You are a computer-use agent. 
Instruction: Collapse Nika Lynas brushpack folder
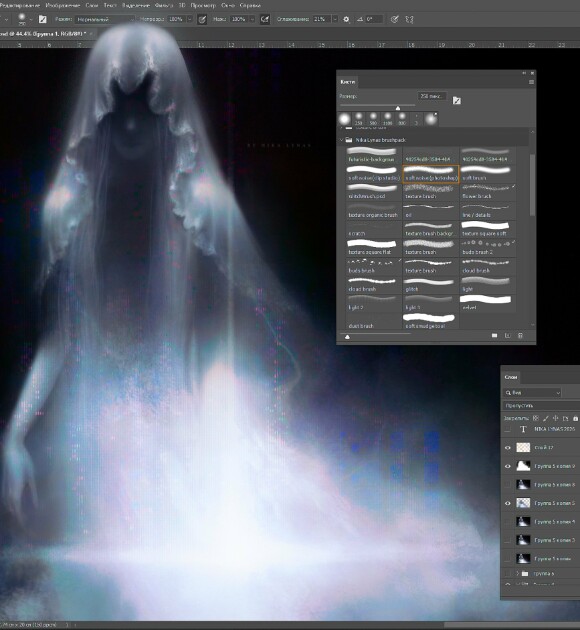342,140
